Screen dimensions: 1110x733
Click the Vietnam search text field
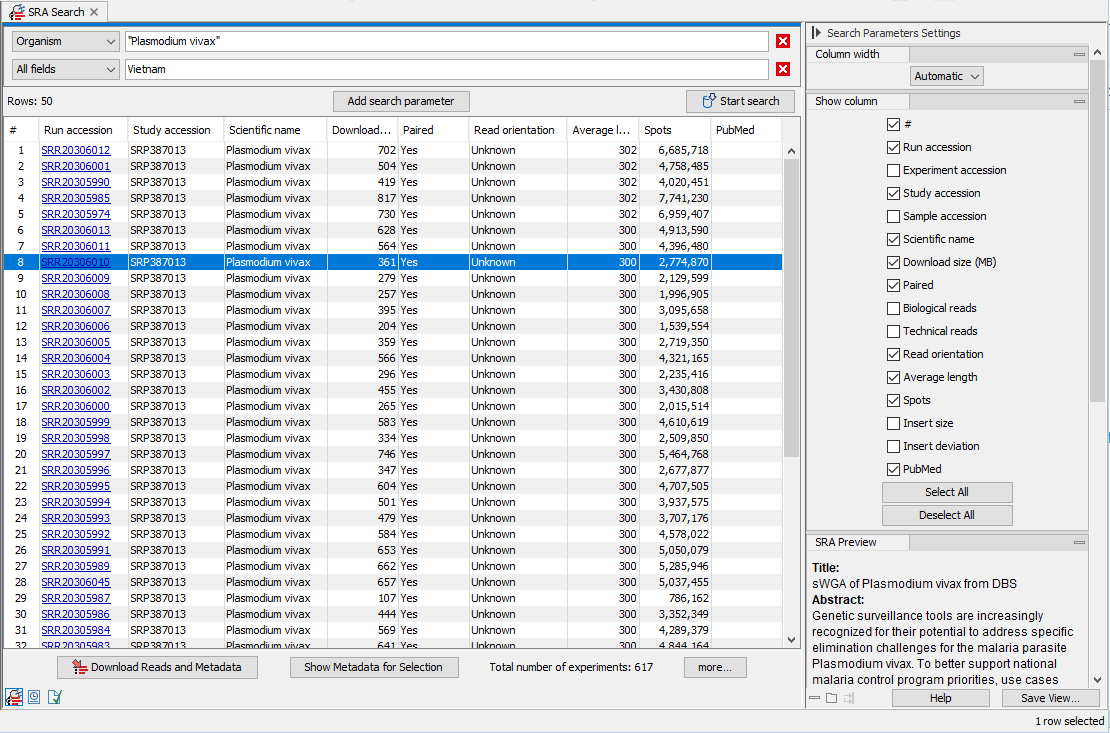coord(446,69)
